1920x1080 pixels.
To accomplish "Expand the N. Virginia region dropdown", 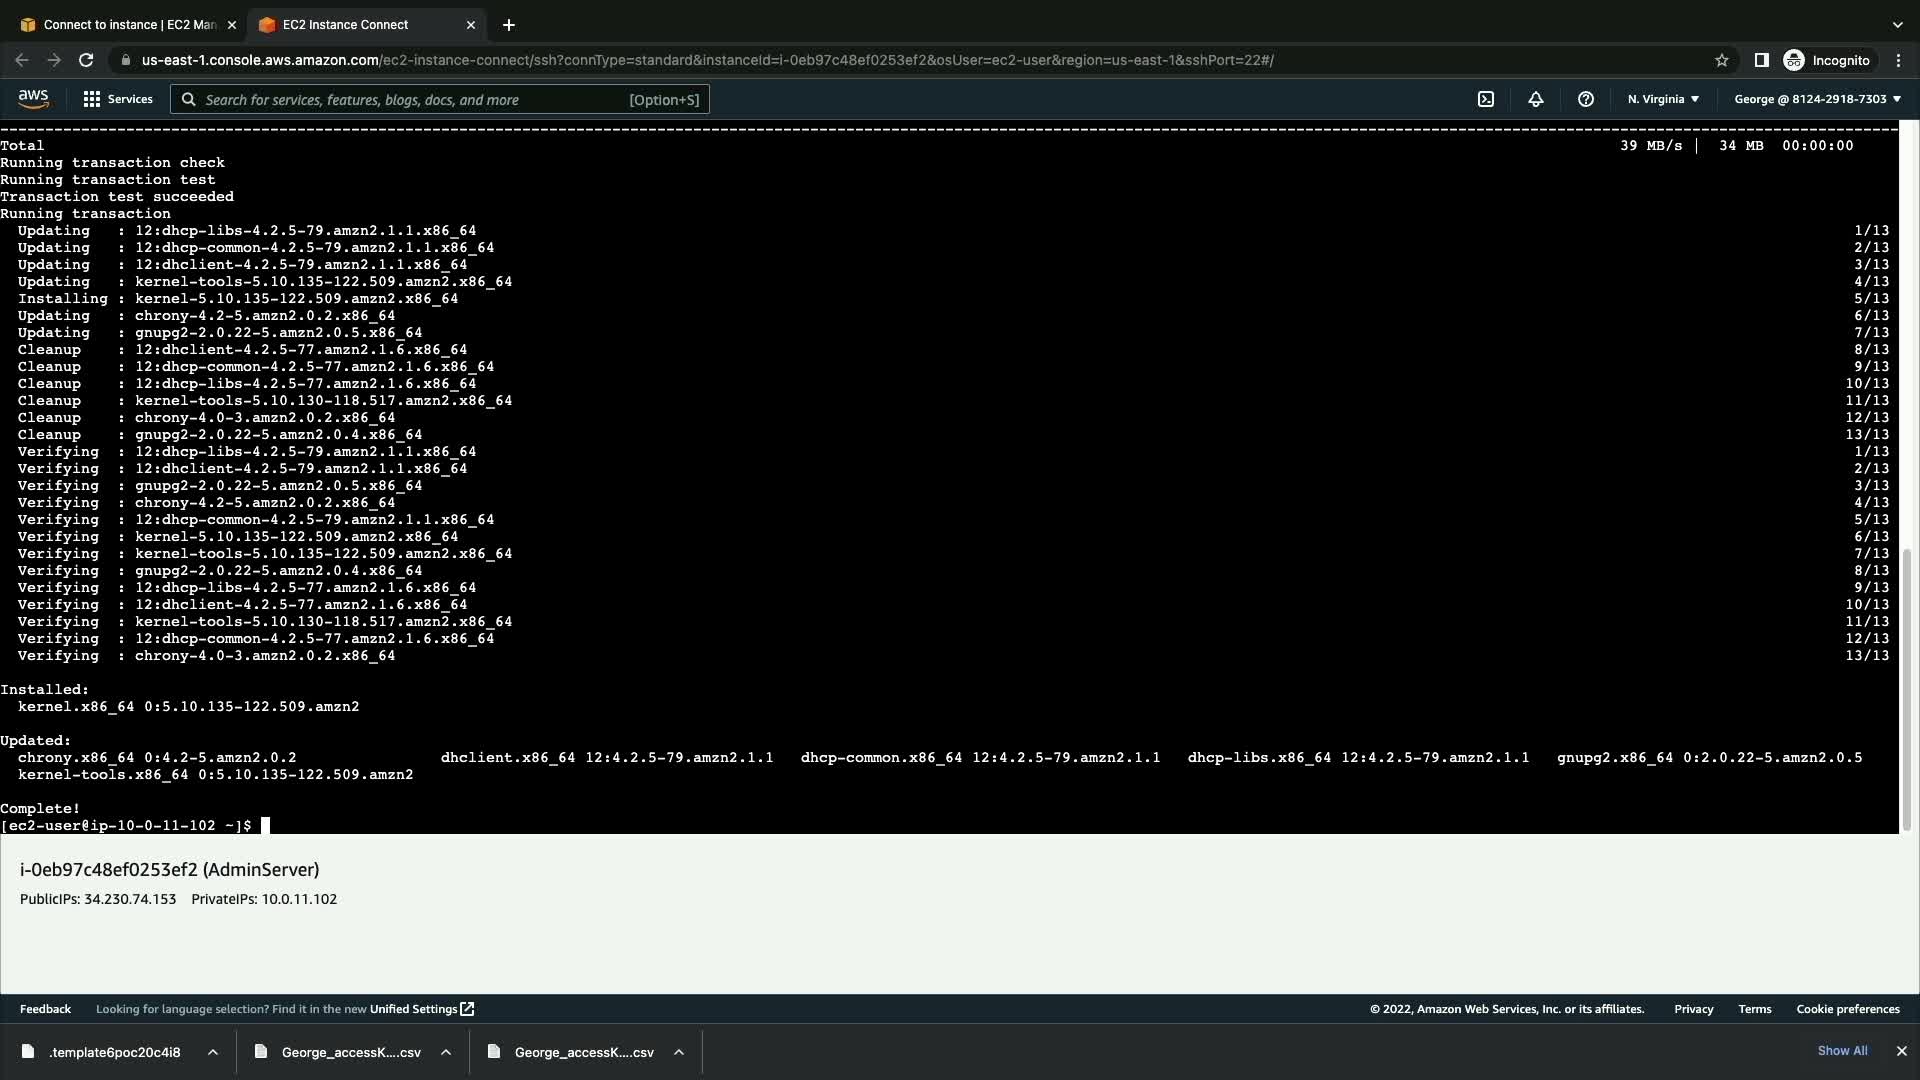I will click(1663, 99).
